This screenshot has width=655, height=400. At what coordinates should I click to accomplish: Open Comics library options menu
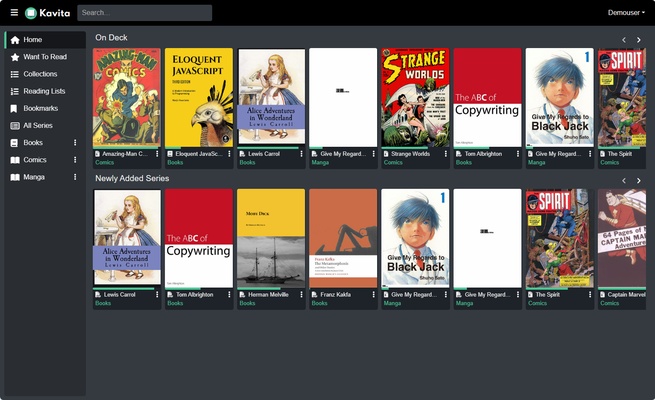pyautogui.click(x=75, y=160)
